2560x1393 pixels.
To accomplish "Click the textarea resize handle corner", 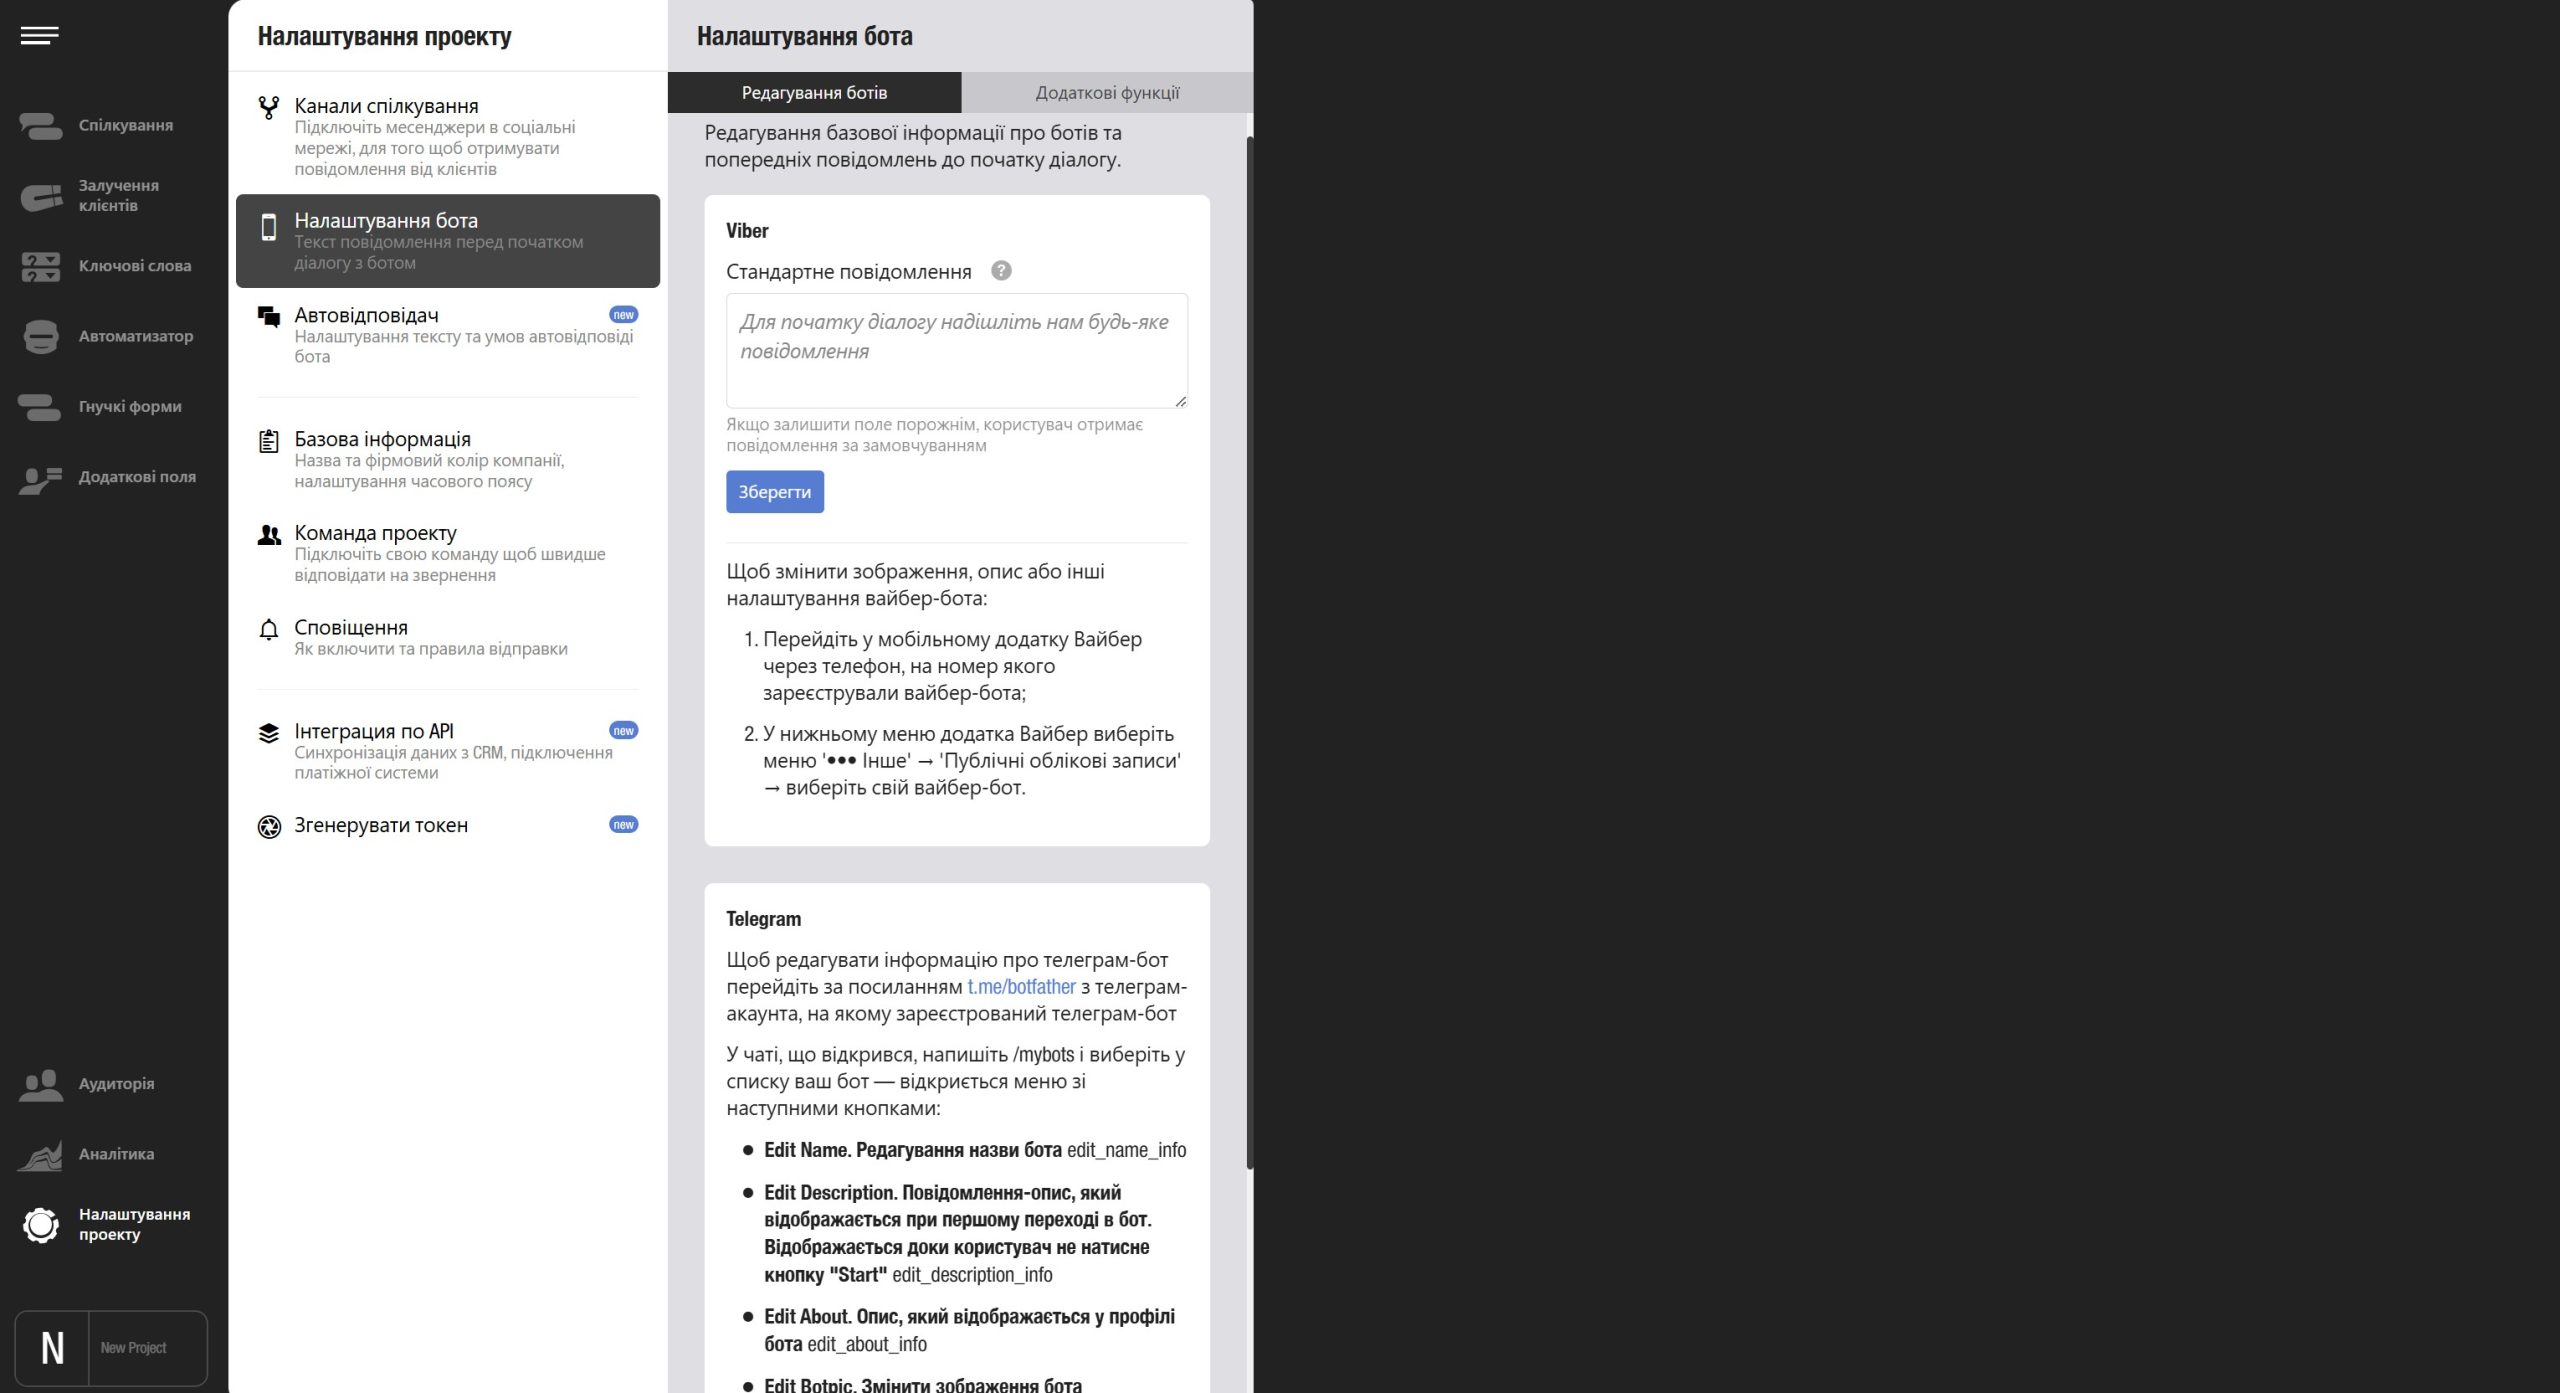I will [x=1180, y=401].
